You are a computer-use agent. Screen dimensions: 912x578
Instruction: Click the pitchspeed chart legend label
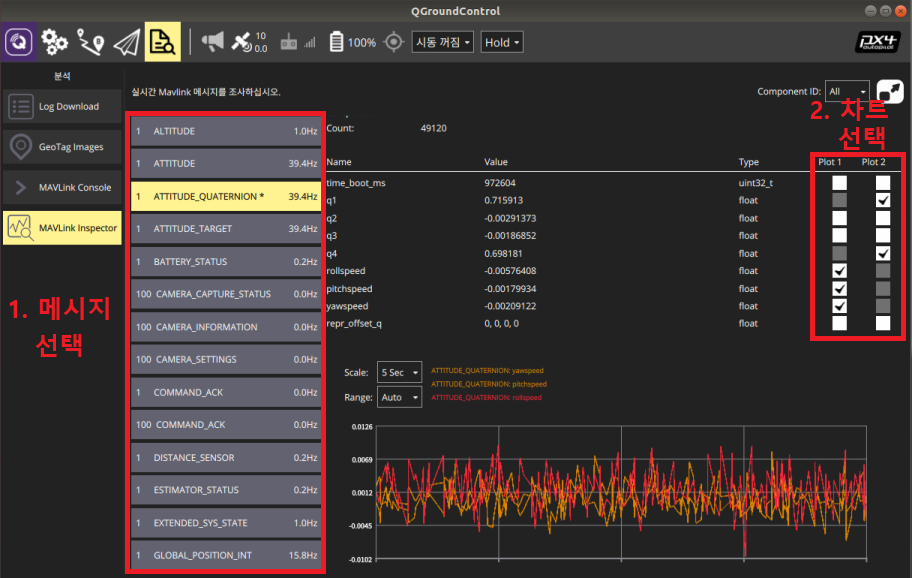(489, 384)
